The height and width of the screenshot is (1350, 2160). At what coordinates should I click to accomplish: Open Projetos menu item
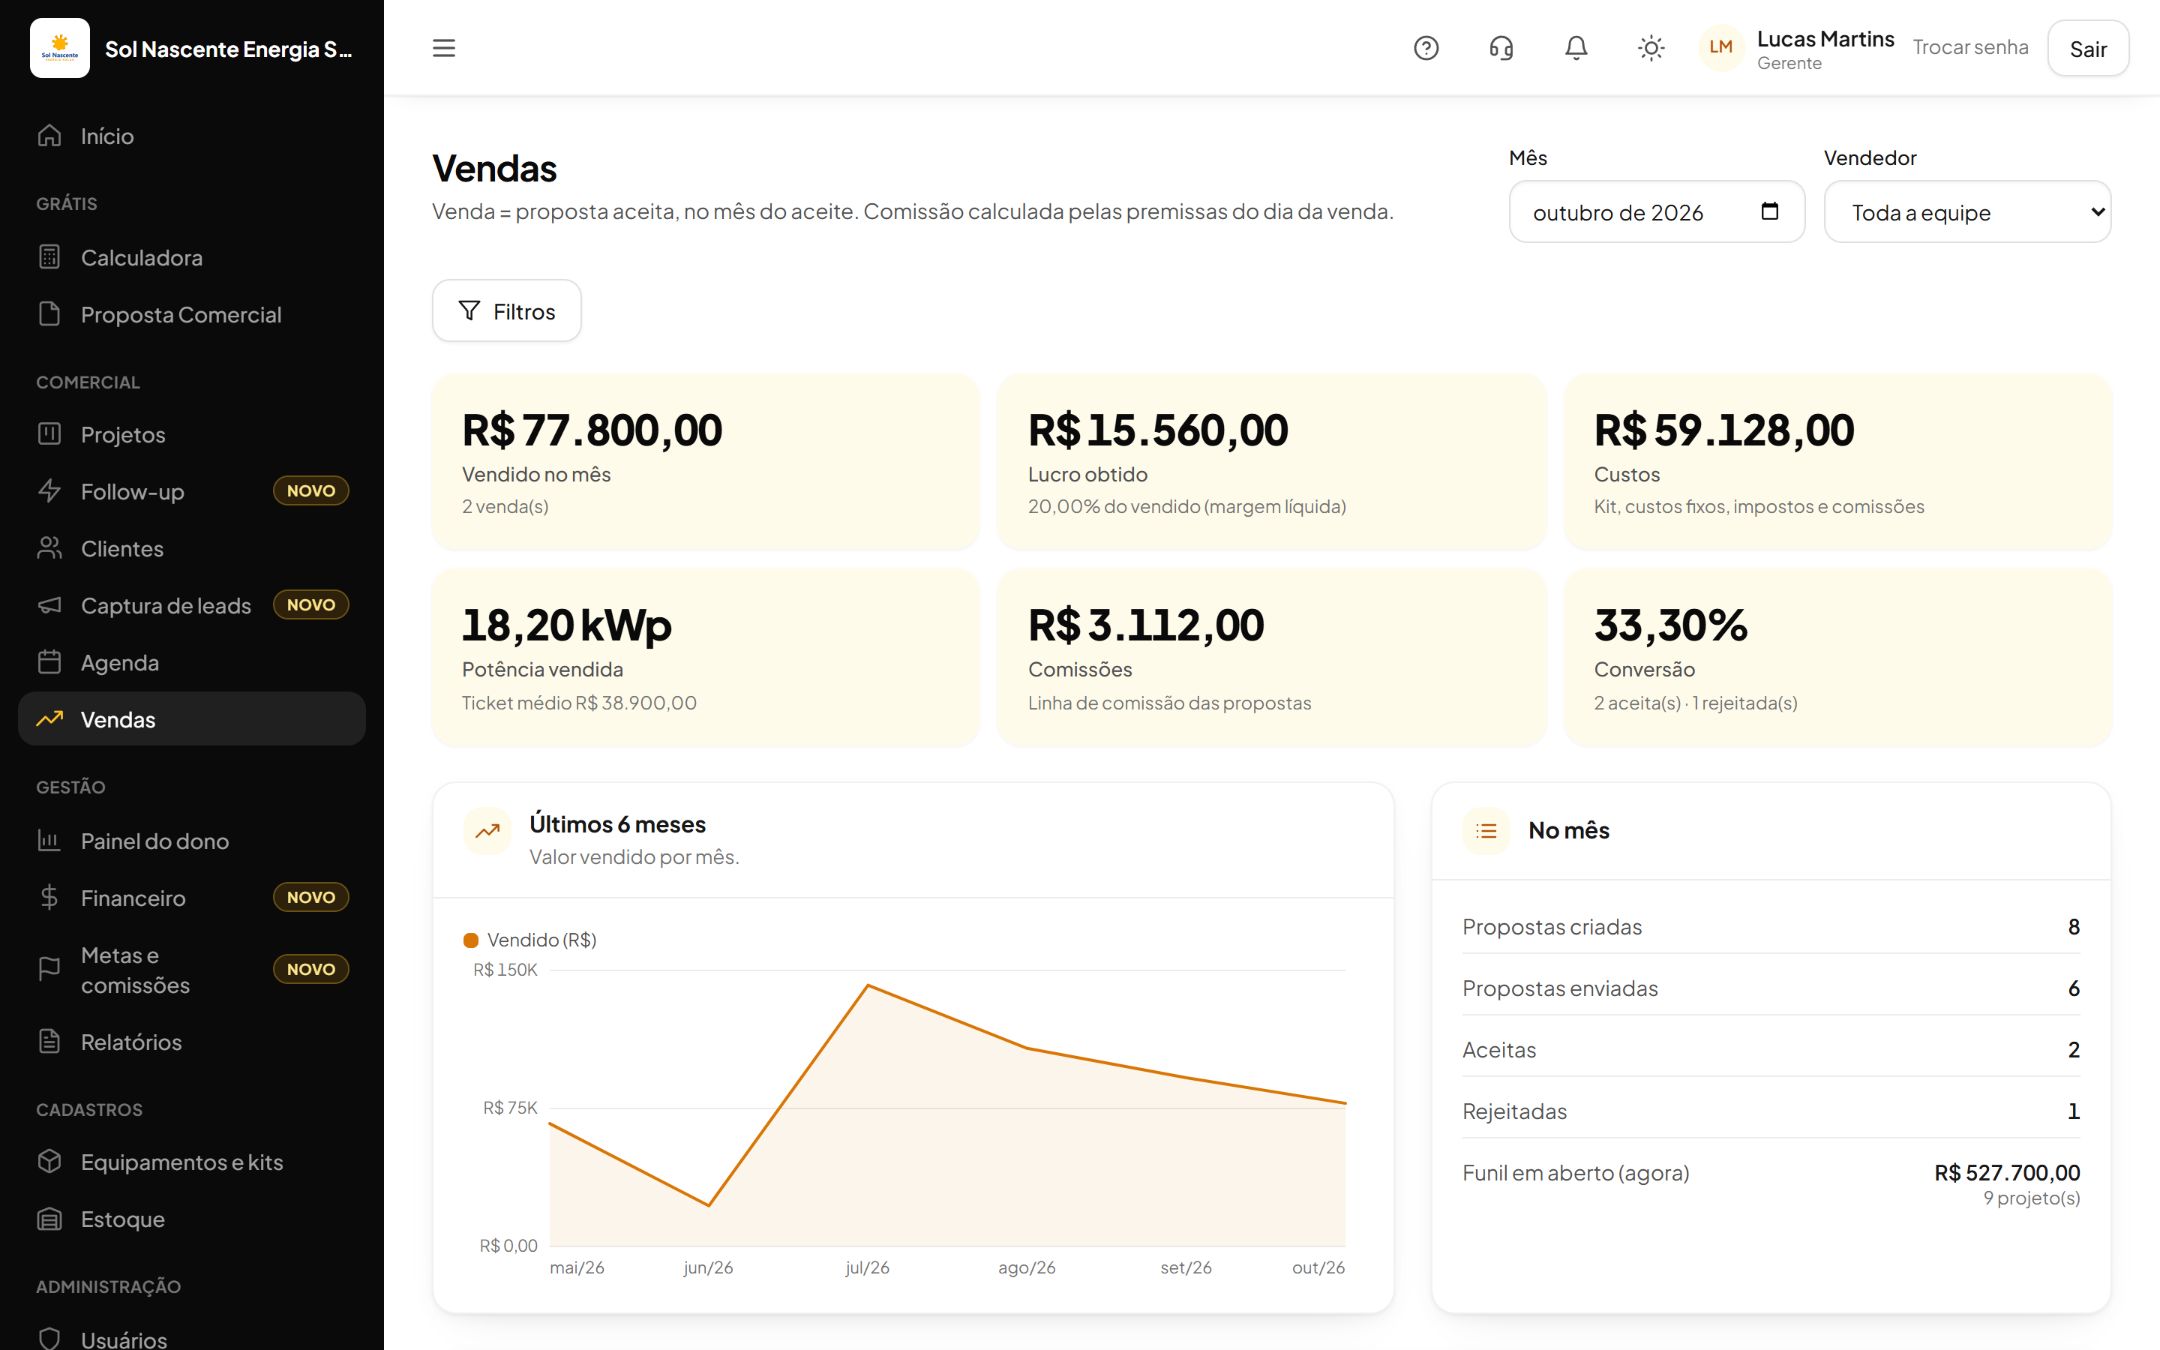click(x=192, y=434)
